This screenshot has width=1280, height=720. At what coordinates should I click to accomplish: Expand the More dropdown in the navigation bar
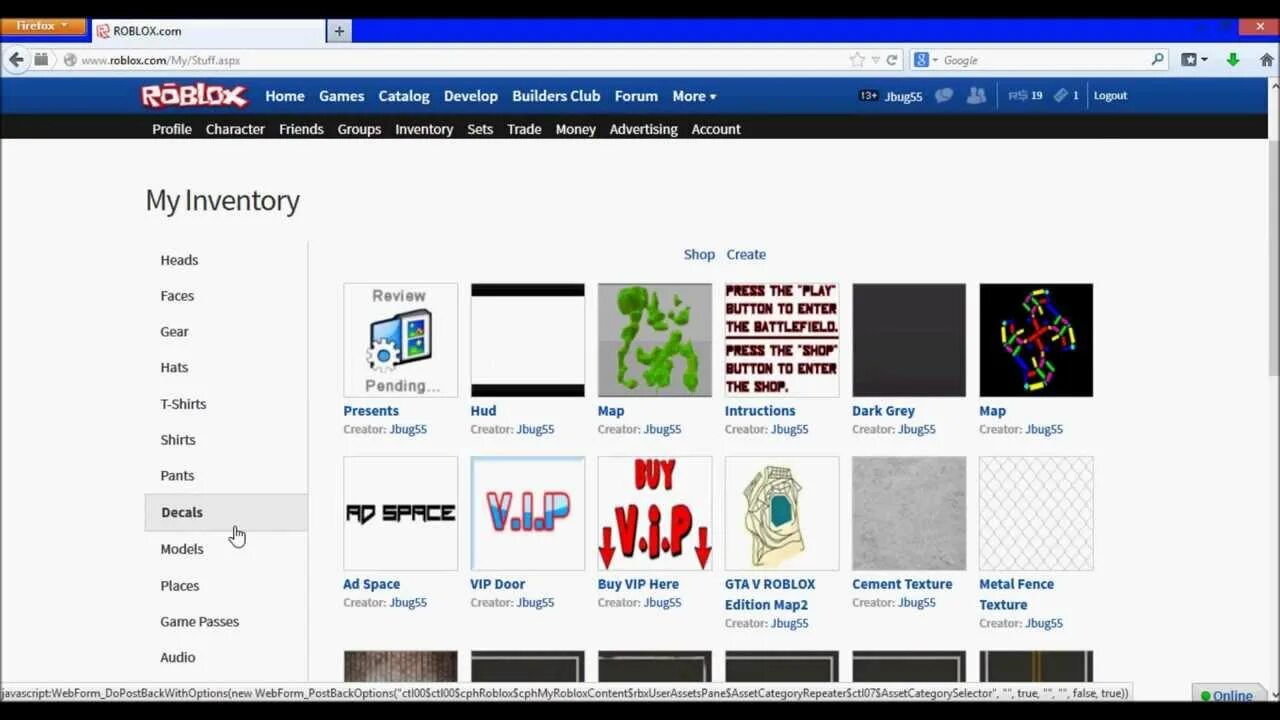pyautogui.click(x=694, y=96)
